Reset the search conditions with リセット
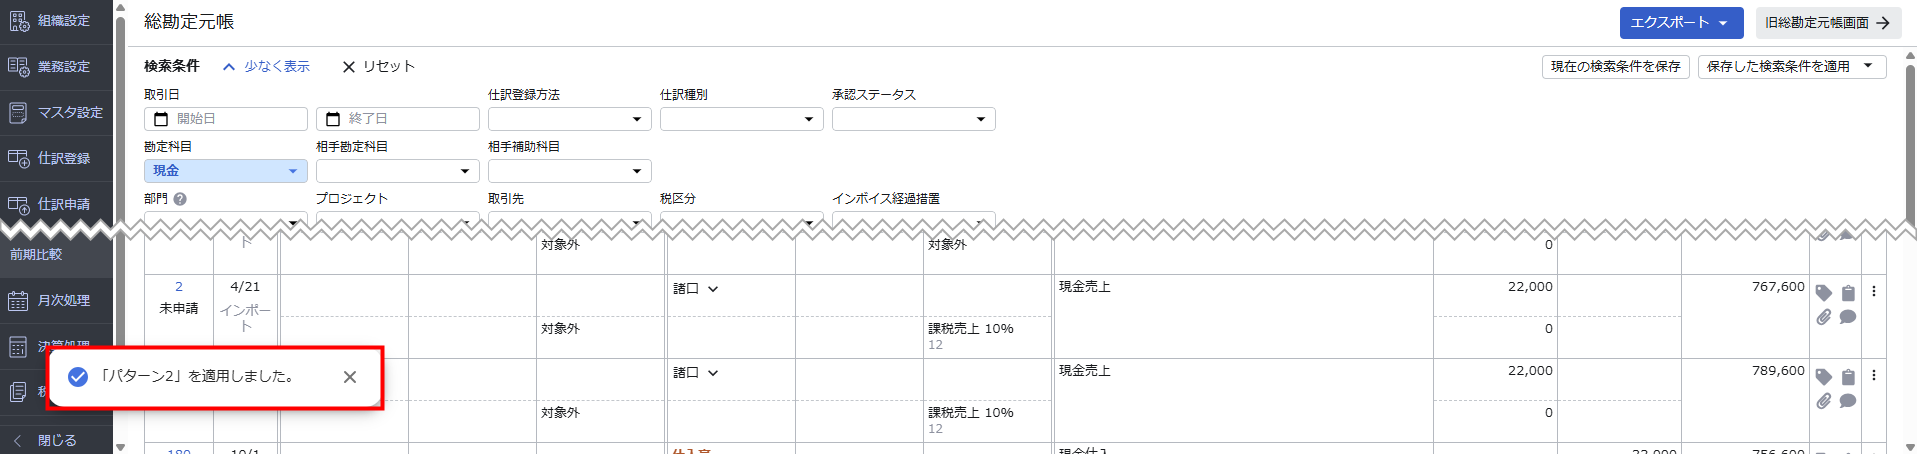 (378, 66)
